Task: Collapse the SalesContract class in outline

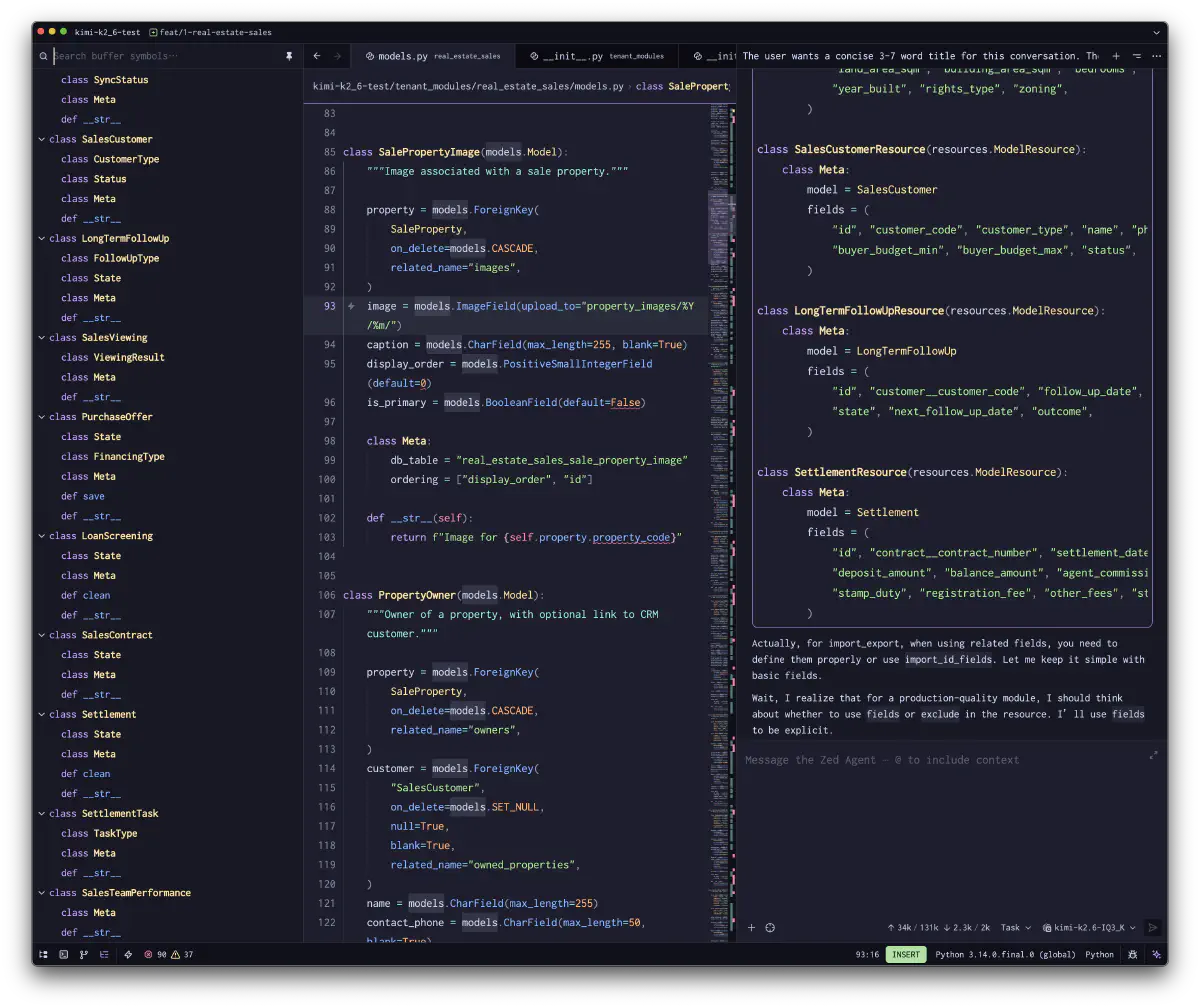Action: (41, 634)
